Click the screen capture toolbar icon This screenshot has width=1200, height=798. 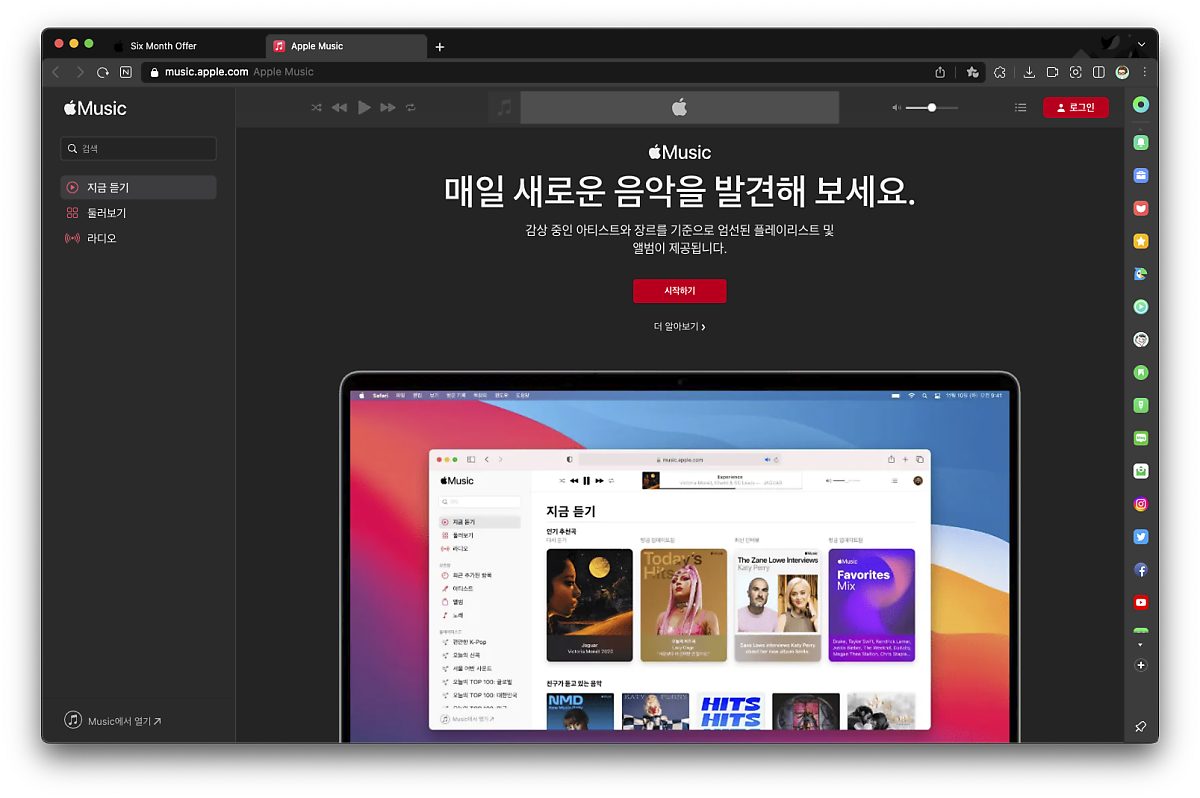pos(1076,72)
